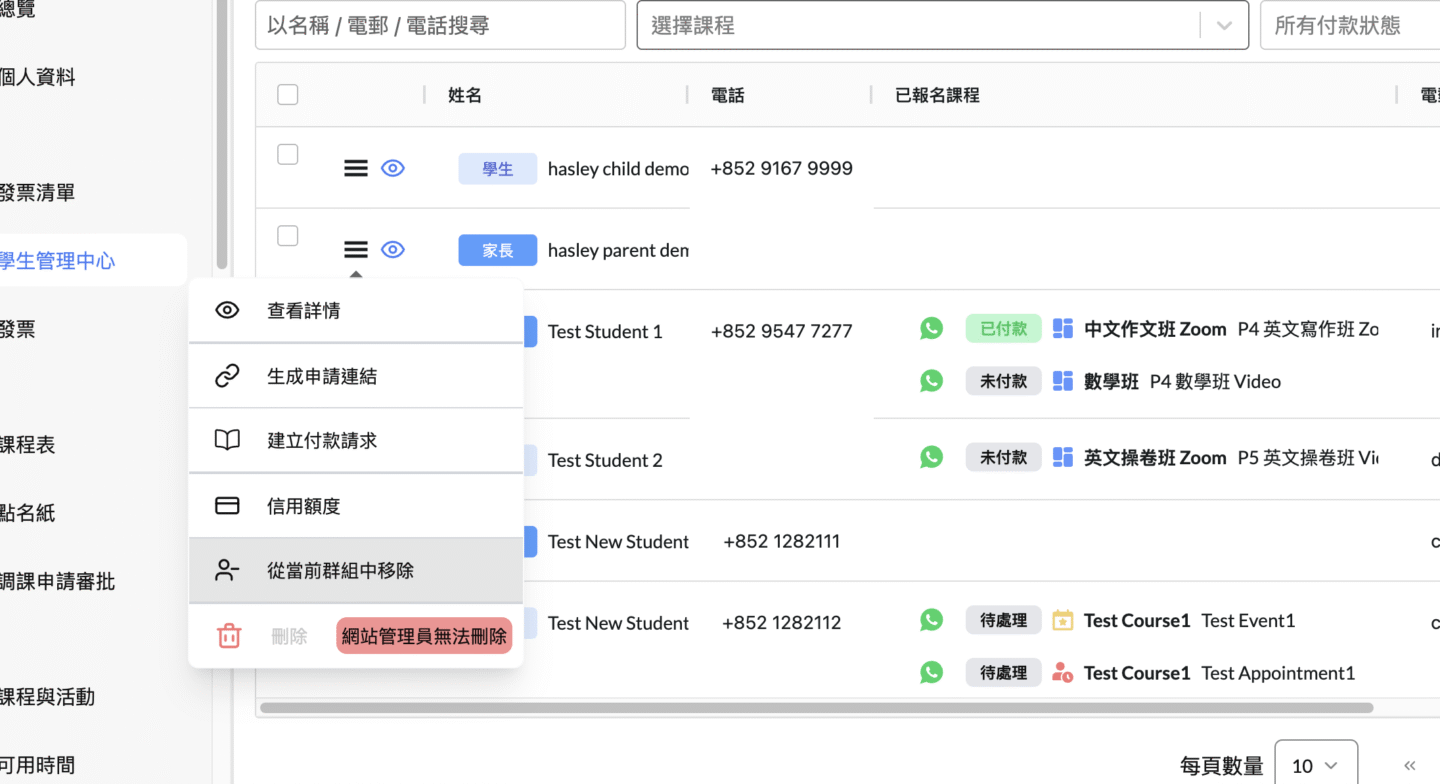The image size is (1440, 784).
Task: Tick the checkbox for hasley child demo
Action: (288, 155)
